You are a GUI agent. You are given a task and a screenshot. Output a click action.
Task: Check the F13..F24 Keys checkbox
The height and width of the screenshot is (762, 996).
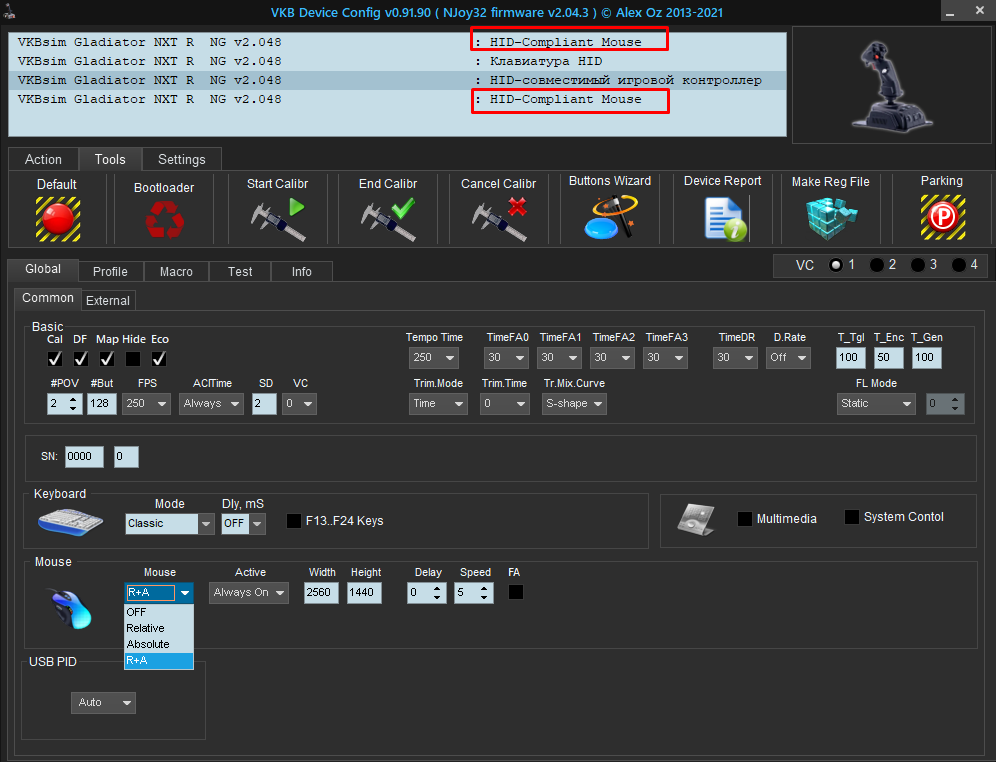[294, 520]
